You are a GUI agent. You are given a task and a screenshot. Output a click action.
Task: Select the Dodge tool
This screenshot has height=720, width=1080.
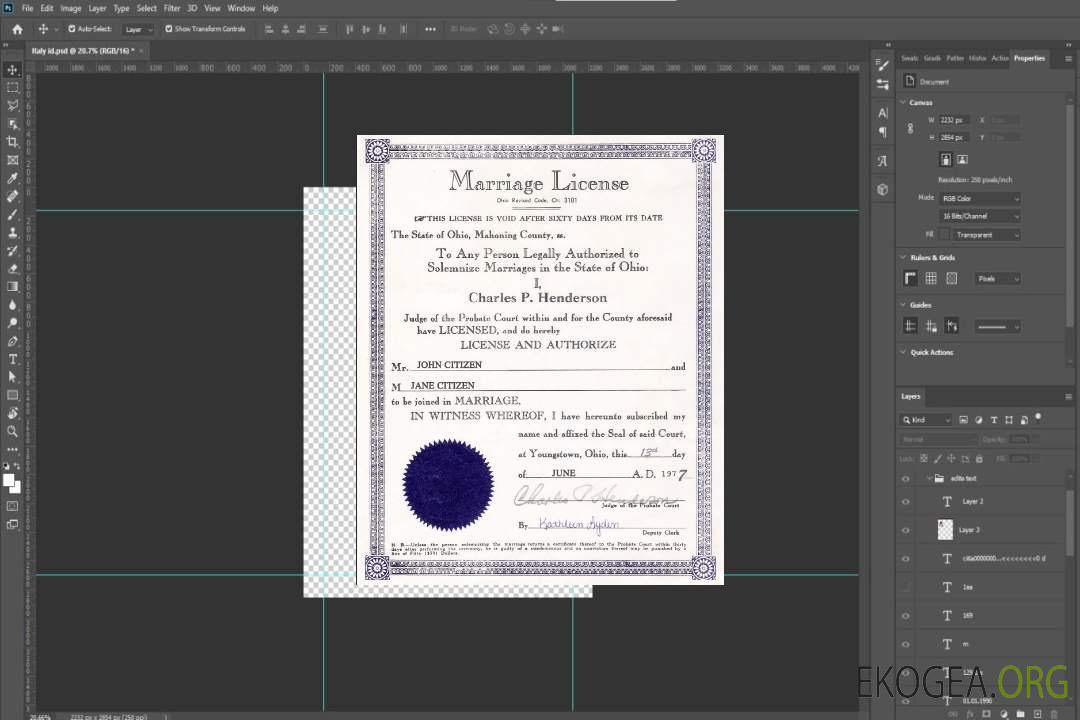click(x=12, y=322)
